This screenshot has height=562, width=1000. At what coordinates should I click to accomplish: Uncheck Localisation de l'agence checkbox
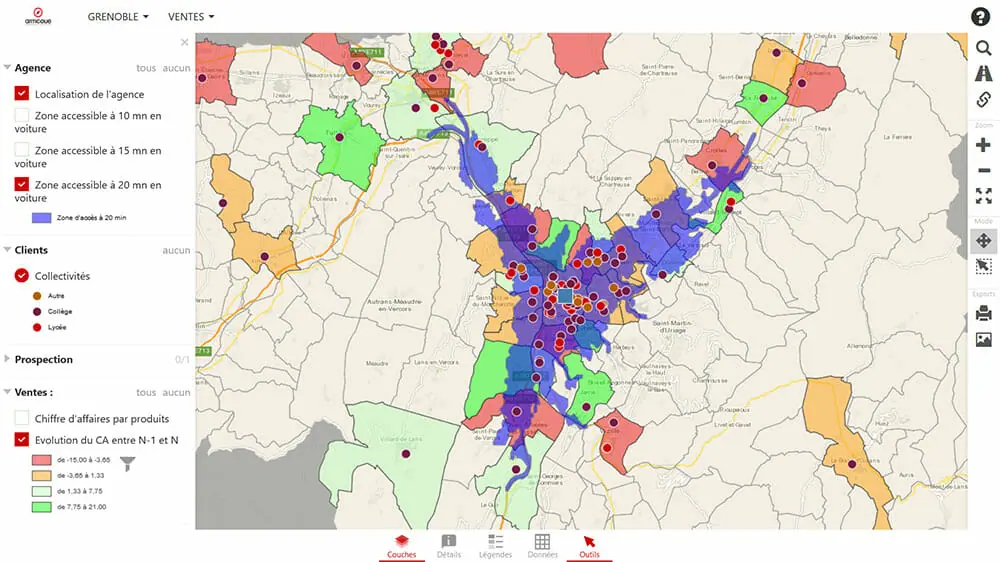pyautogui.click(x=22, y=94)
